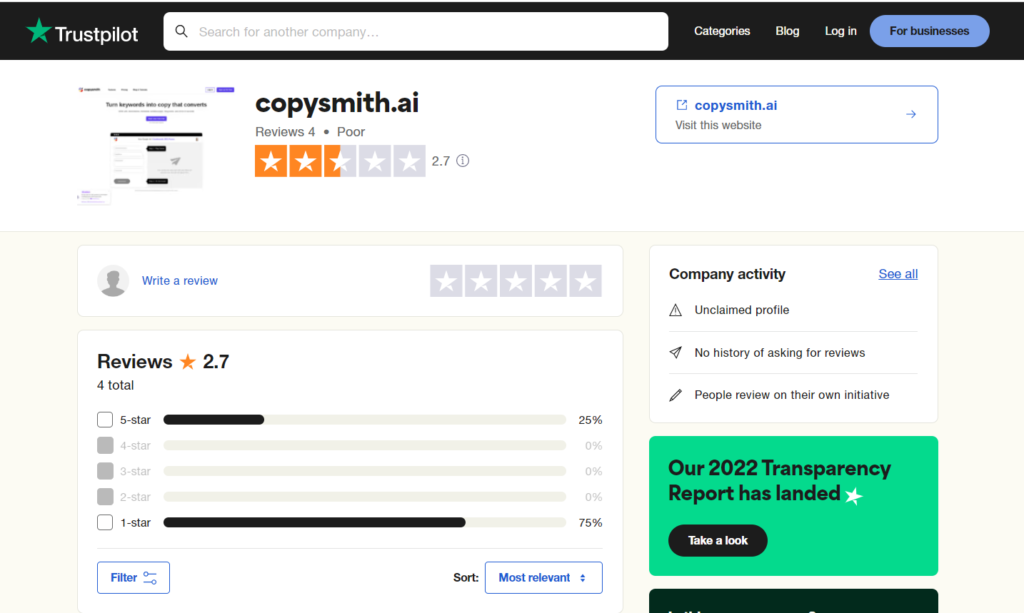The height and width of the screenshot is (613, 1024).
Task: Click the For businesses button
Action: click(929, 31)
